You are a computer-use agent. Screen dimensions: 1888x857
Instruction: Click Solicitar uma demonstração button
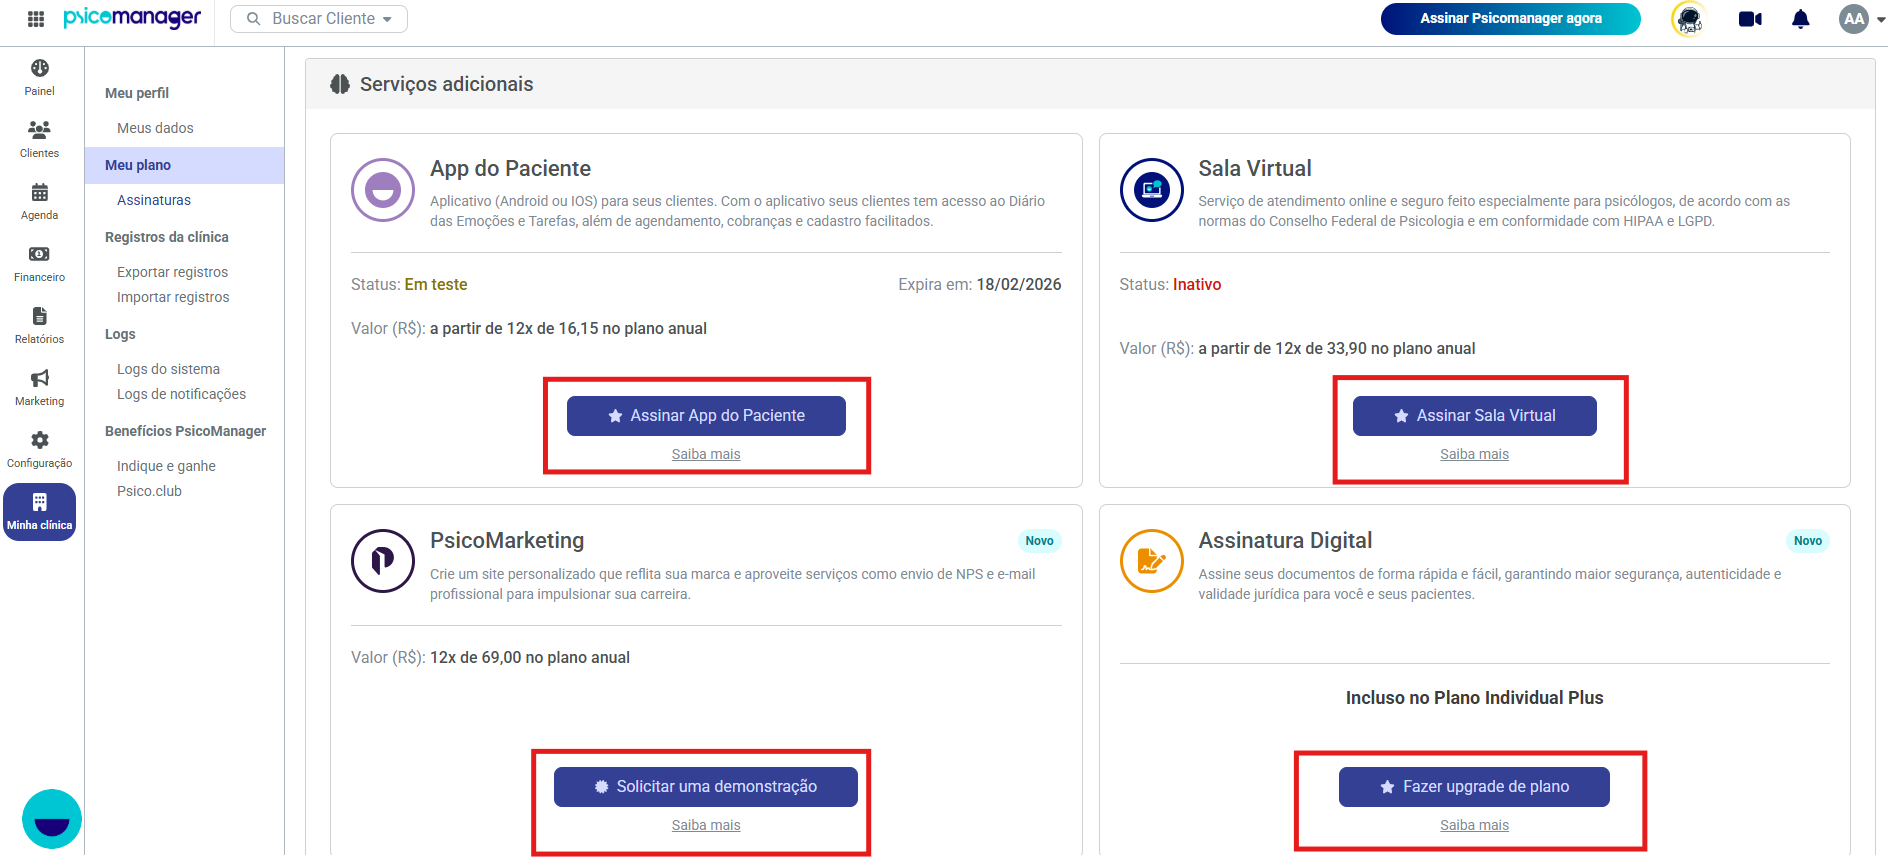tap(706, 787)
